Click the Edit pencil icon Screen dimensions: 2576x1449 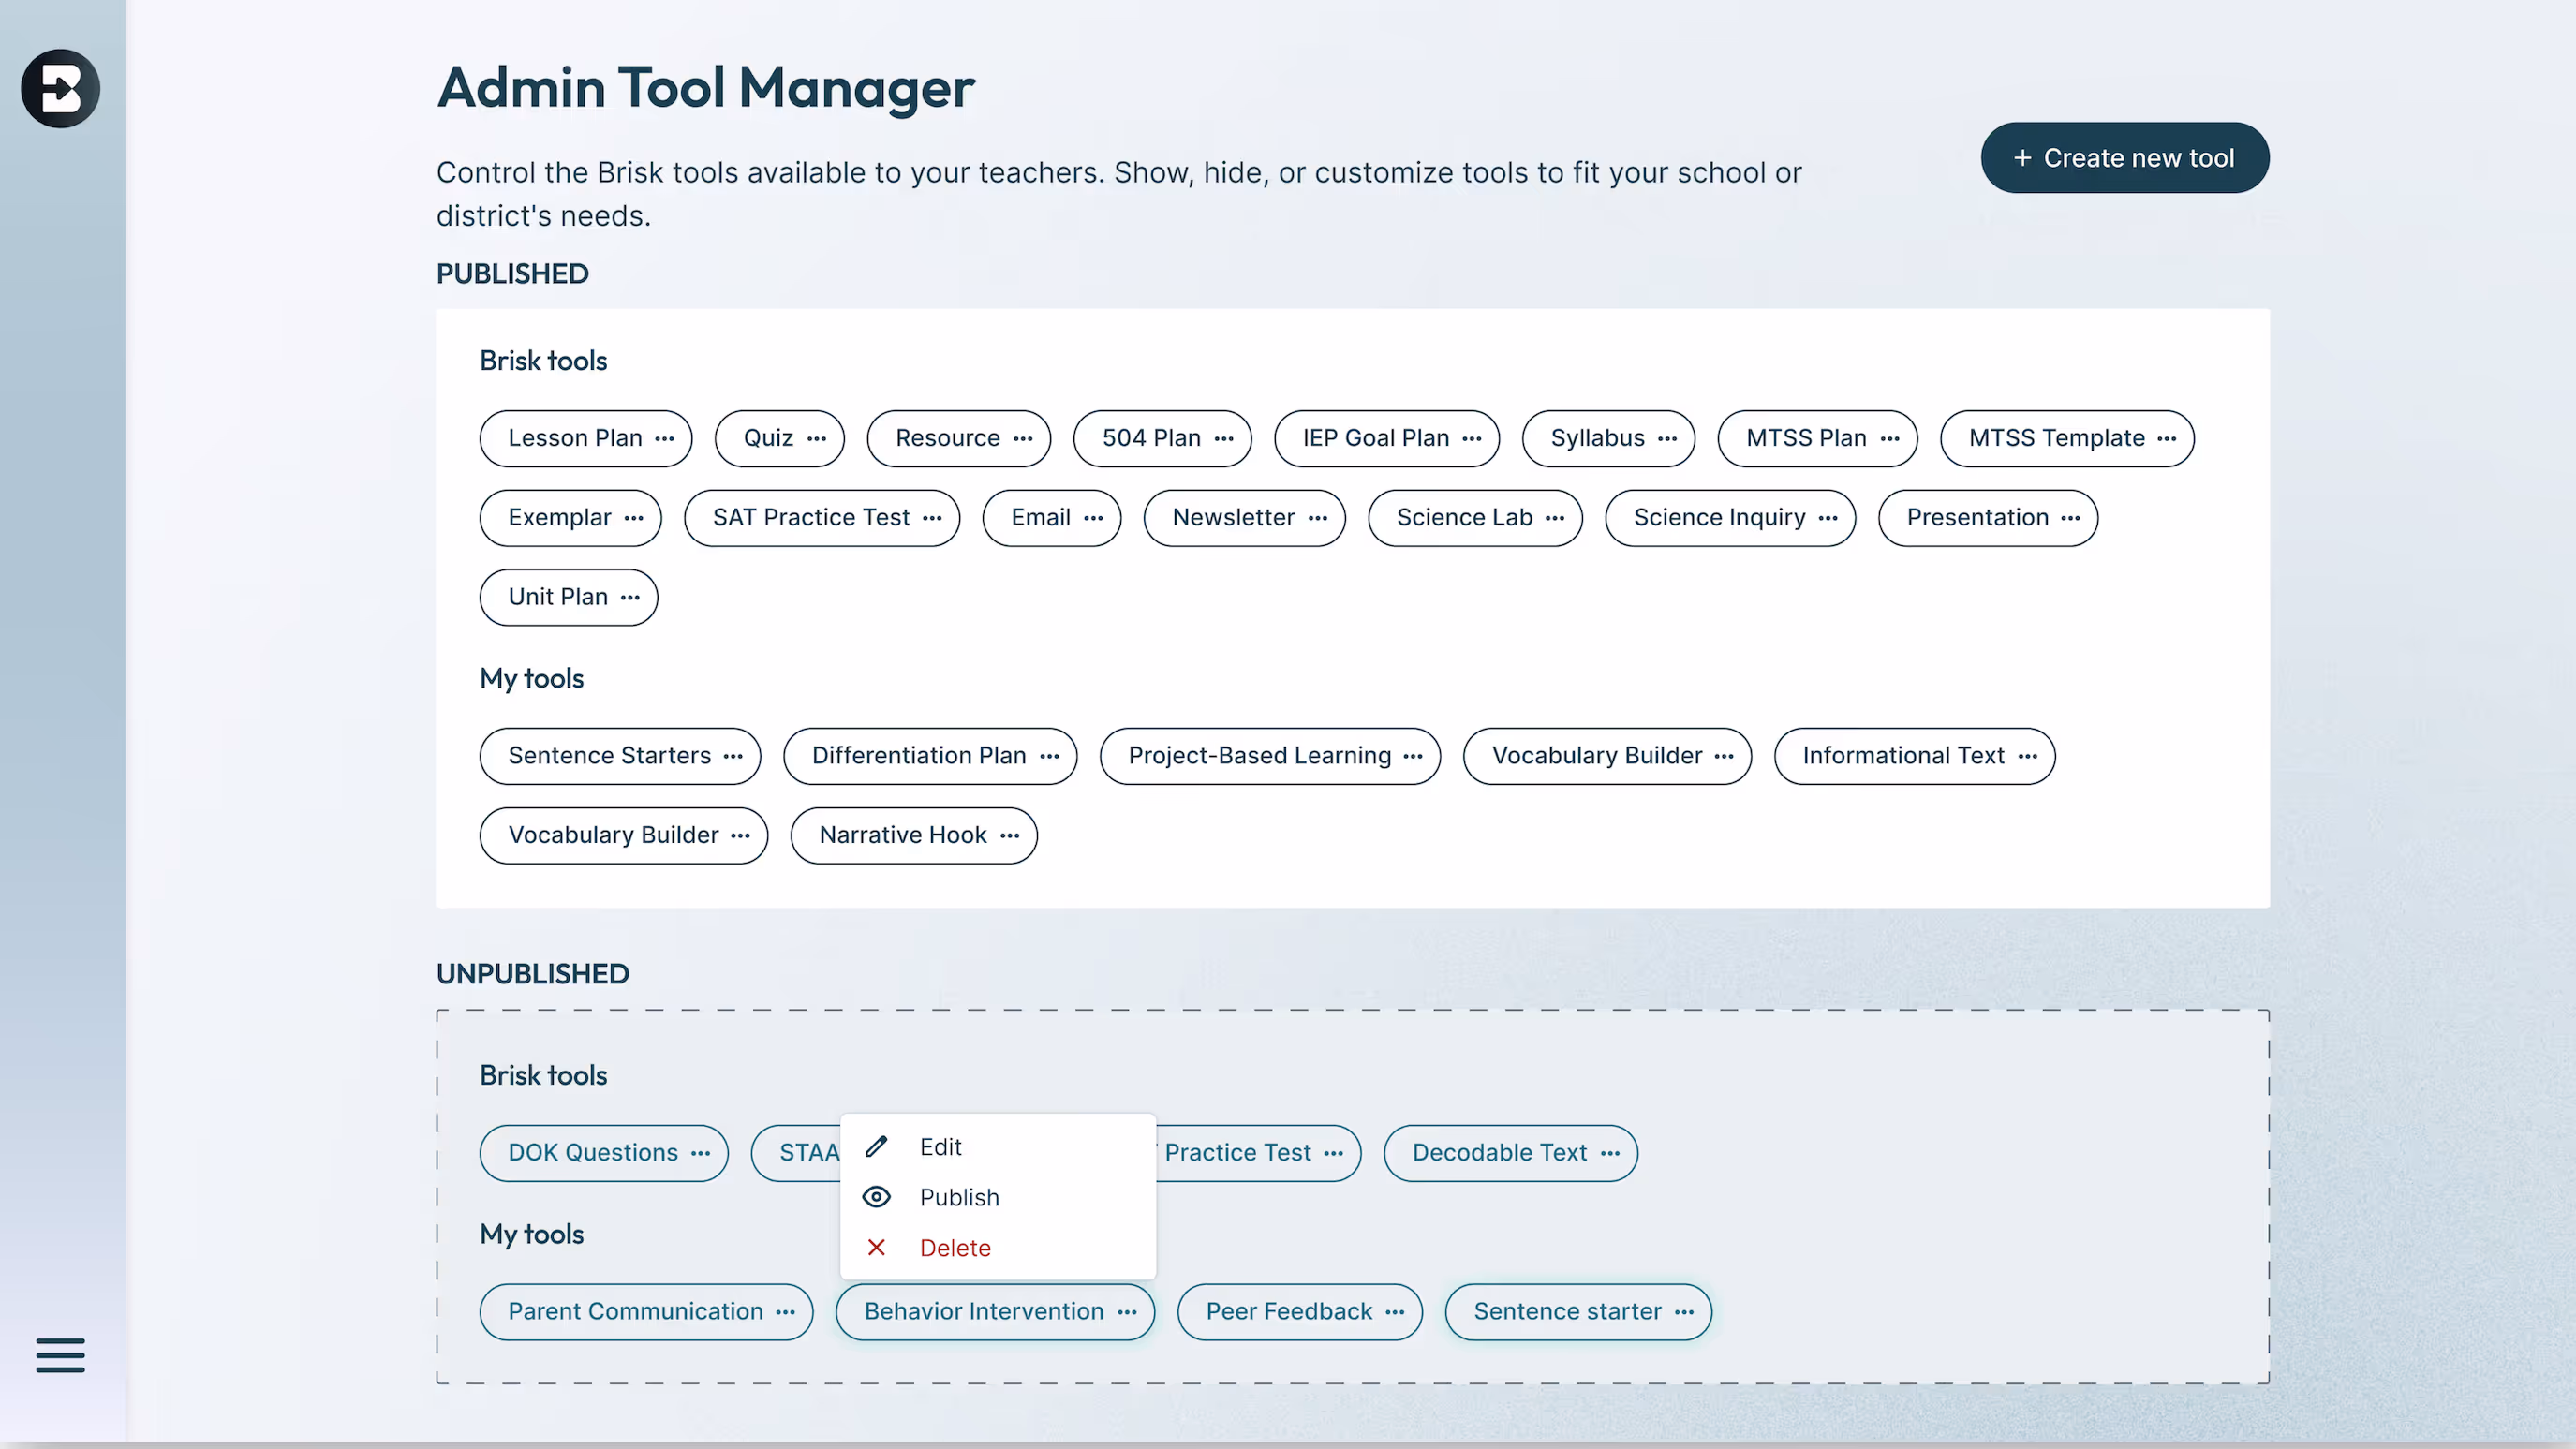point(876,1146)
